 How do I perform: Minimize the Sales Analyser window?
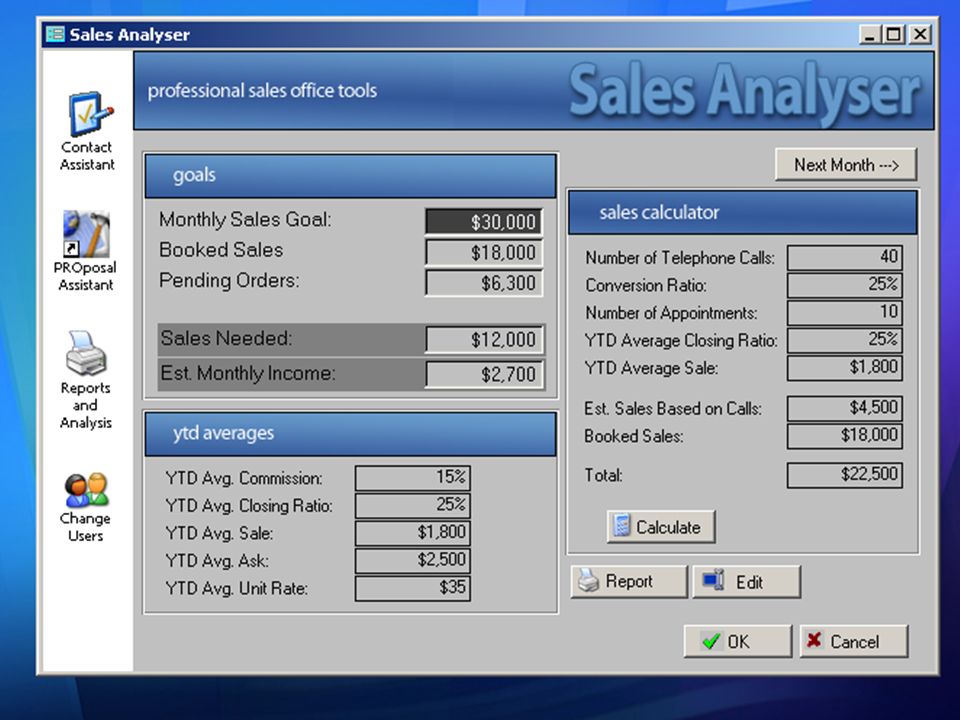(x=869, y=34)
